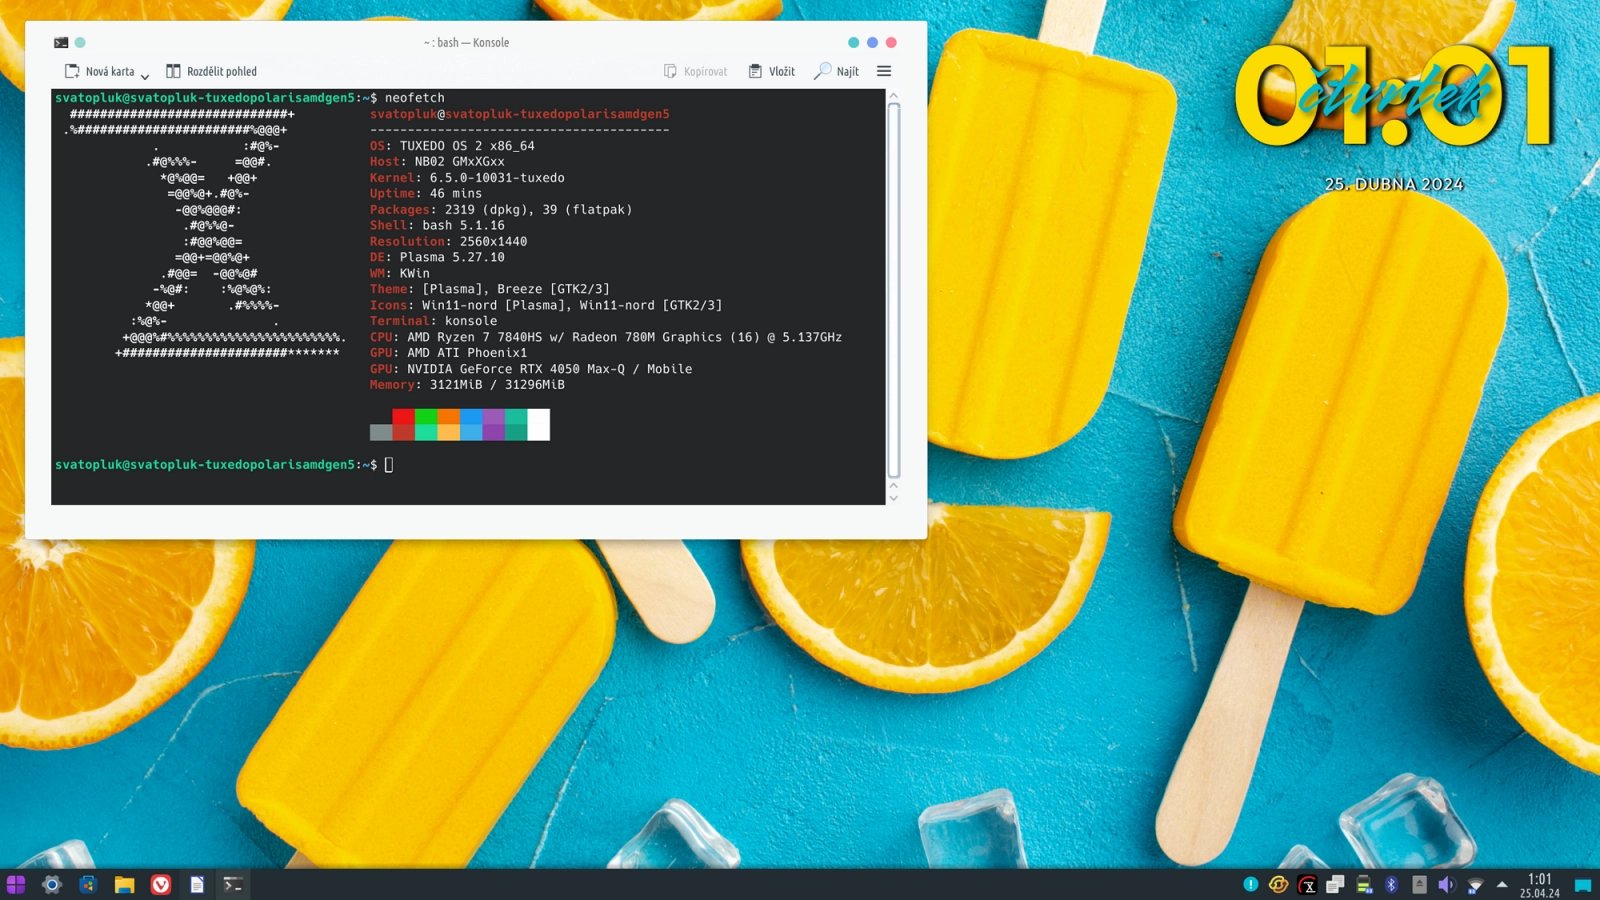Viewport: 1600px width, 900px height.
Task: Paste with the Vložit button
Action: click(x=772, y=72)
